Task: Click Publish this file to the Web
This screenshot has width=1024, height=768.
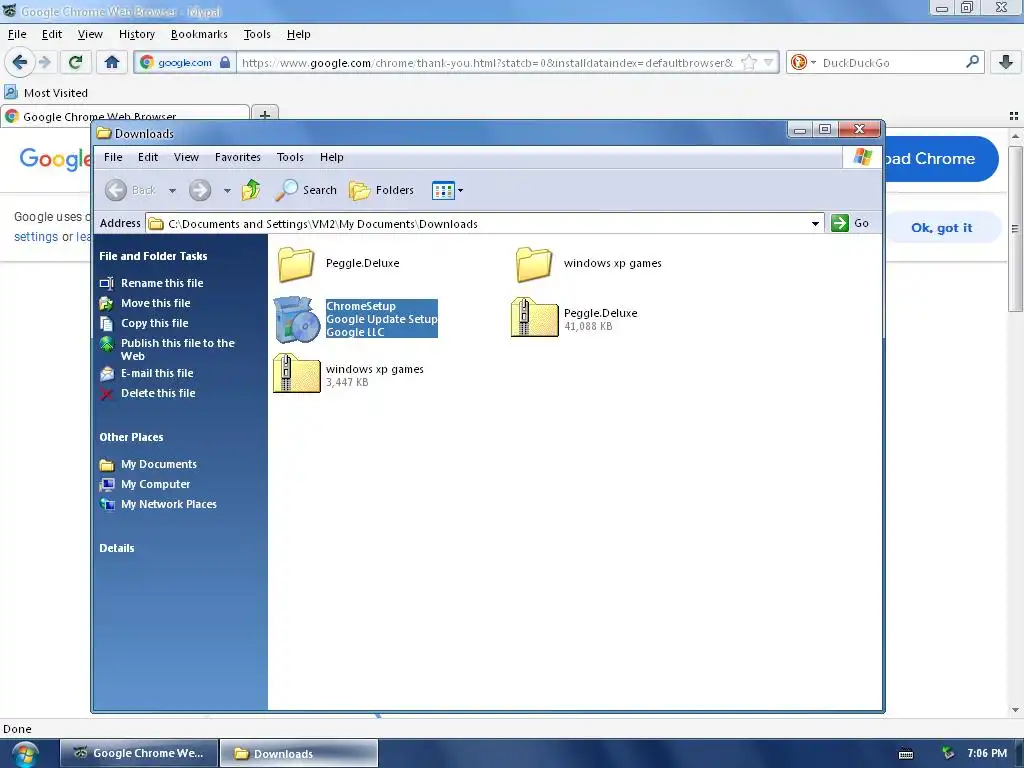Action: pyautogui.click(x=178, y=349)
